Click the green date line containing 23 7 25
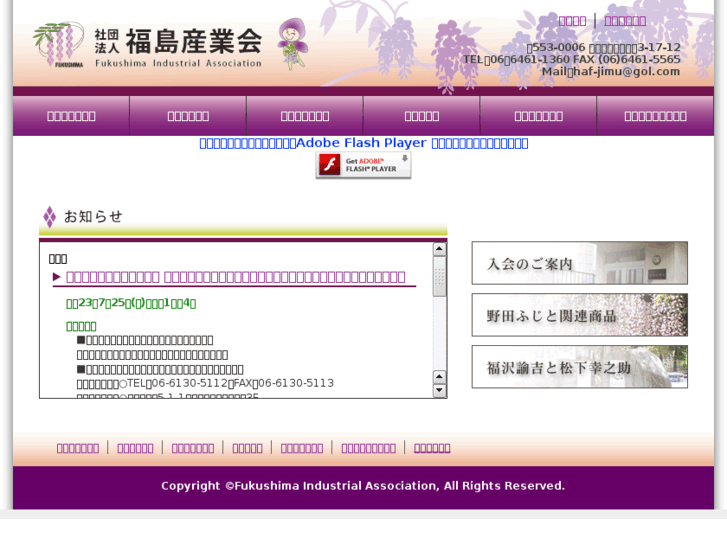The width and height of the screenshot is (727, 545). click(x=131, y=303)
